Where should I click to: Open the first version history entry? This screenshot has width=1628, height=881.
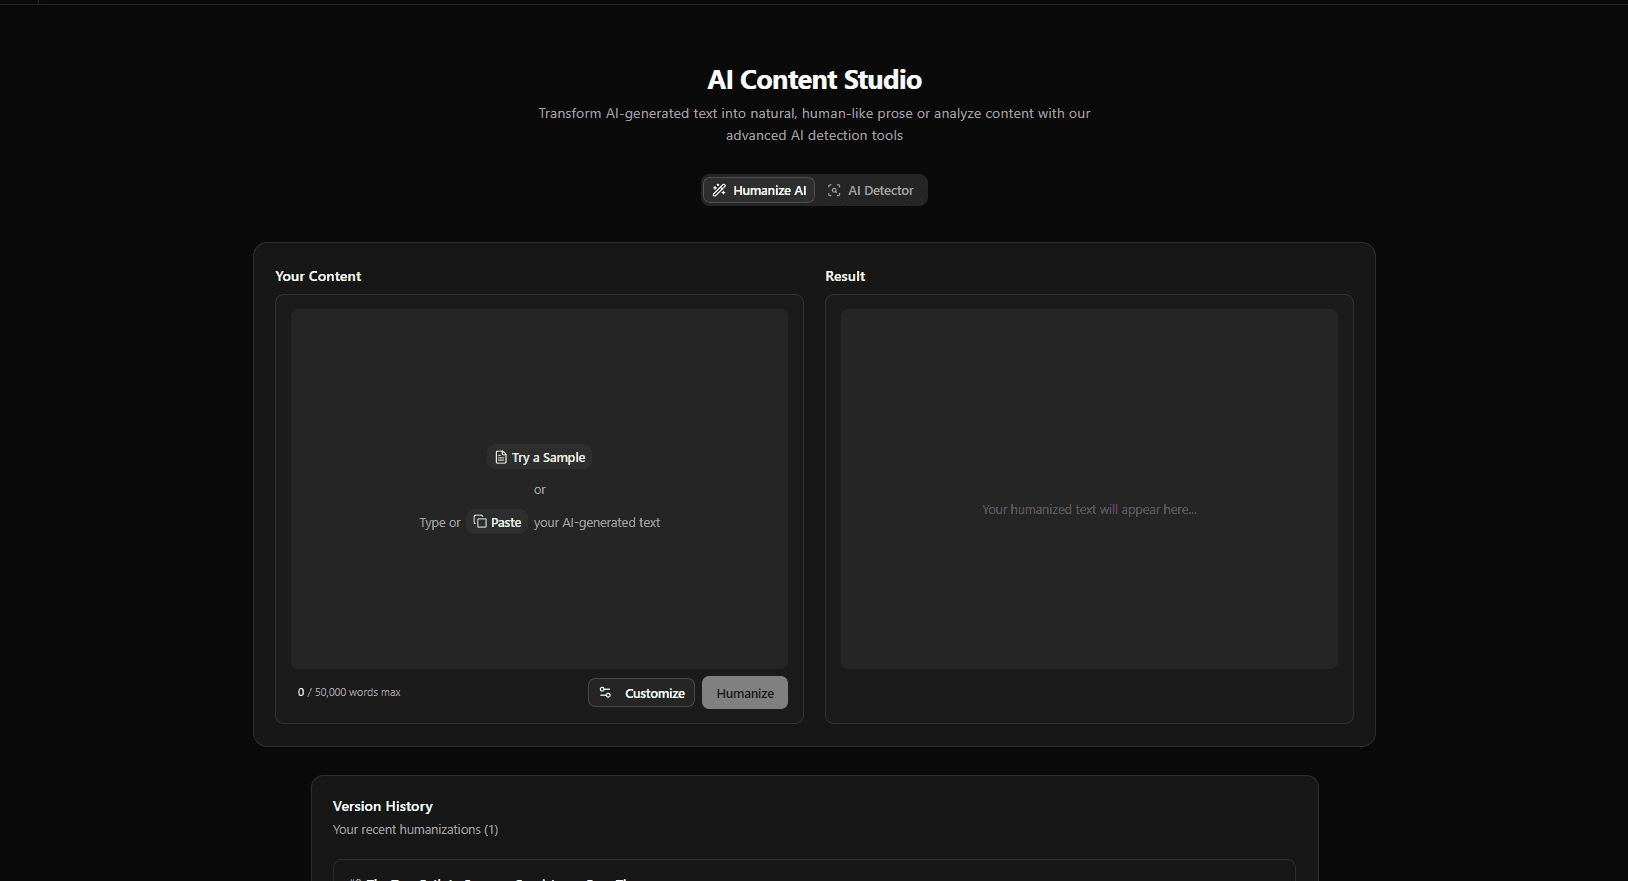pos(813,871)
